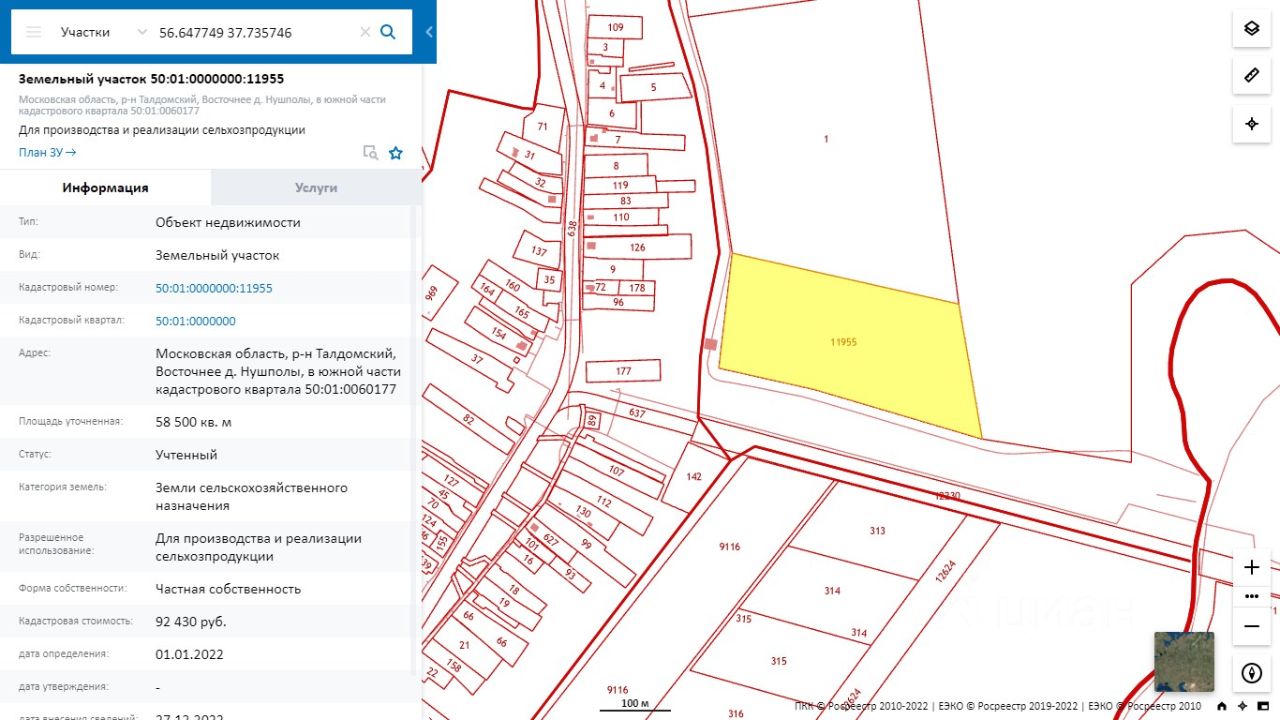Zoom in the map with plus
Image resolution: width=1280 pixels, height=720 pixels.
pos(1251,567)
